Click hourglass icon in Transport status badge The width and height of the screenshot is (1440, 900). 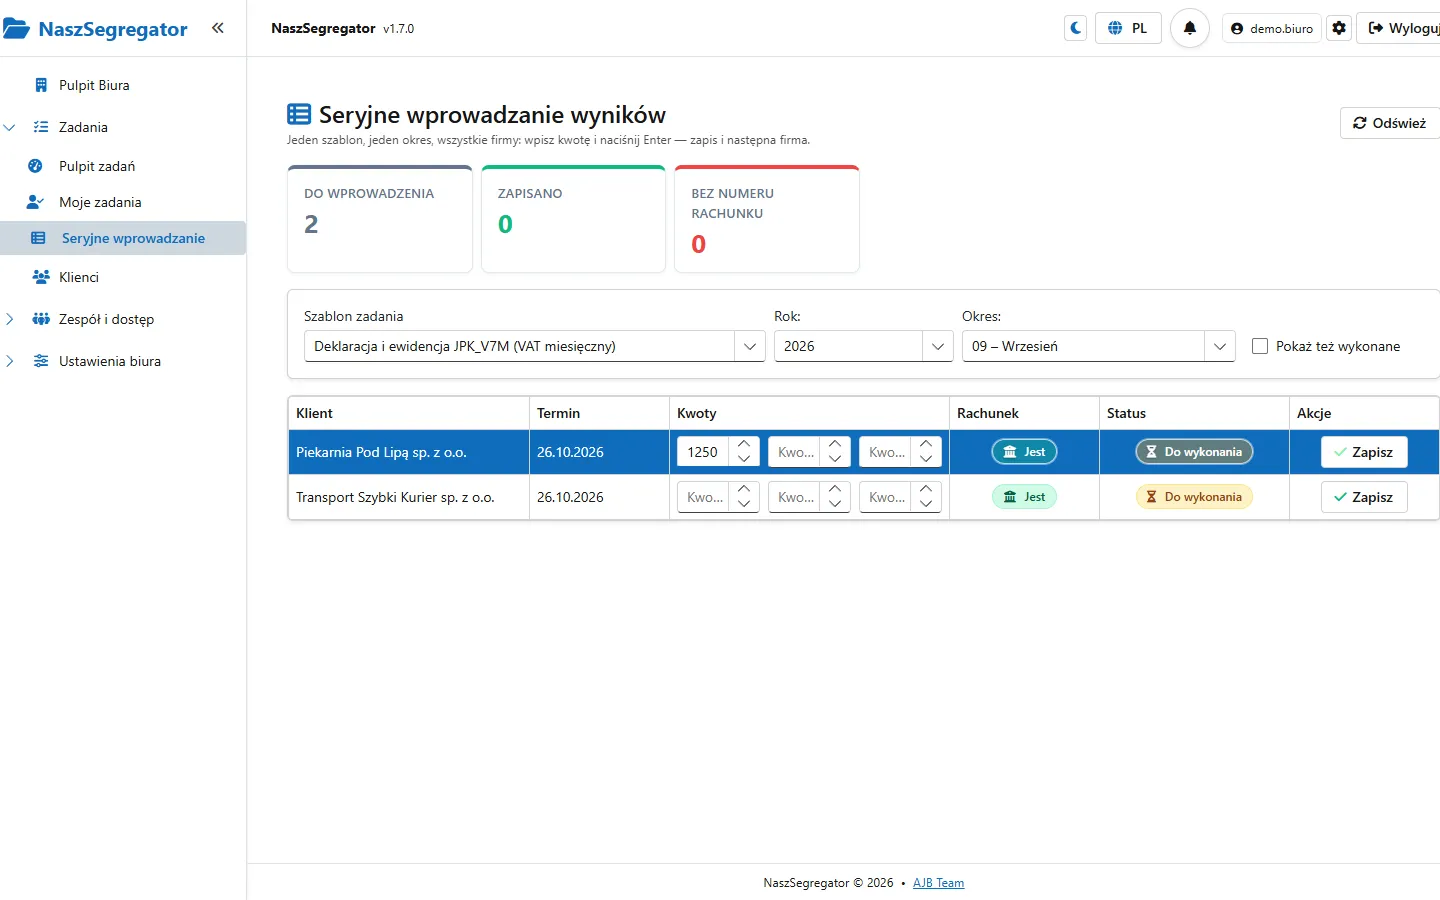(x=1151, y=497)
